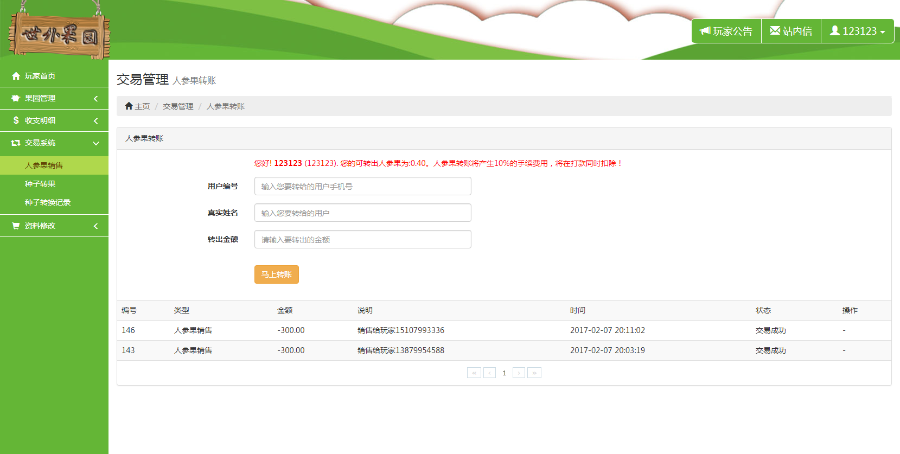Expand 收支明细 chevron in sidebar
Image resolution: width=900 pixels, height=454 pixels.
[x=95, y=121]
